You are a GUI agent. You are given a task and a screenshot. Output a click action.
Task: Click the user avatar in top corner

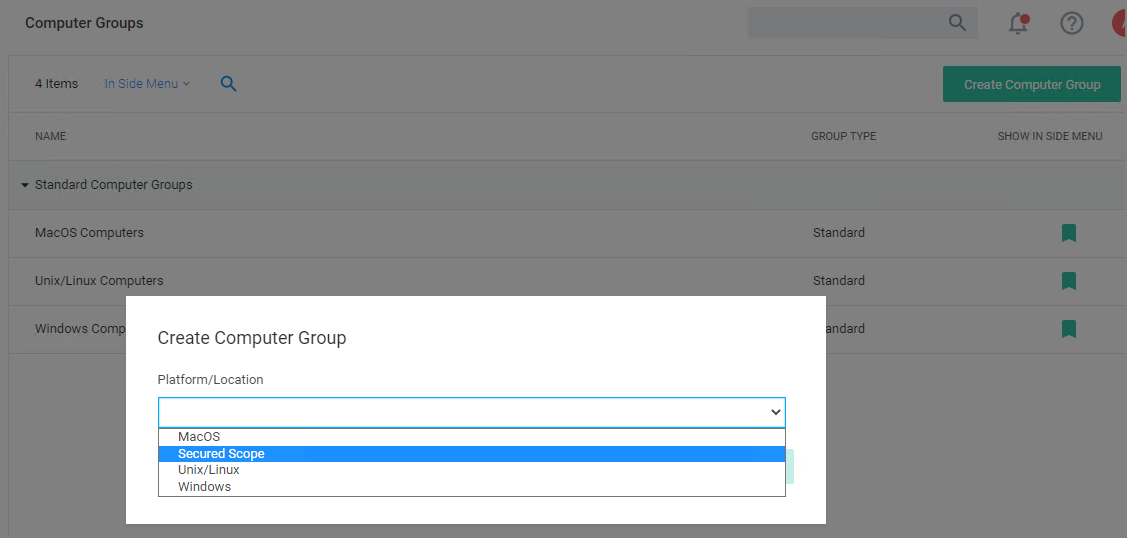[x=1120, y=23]
